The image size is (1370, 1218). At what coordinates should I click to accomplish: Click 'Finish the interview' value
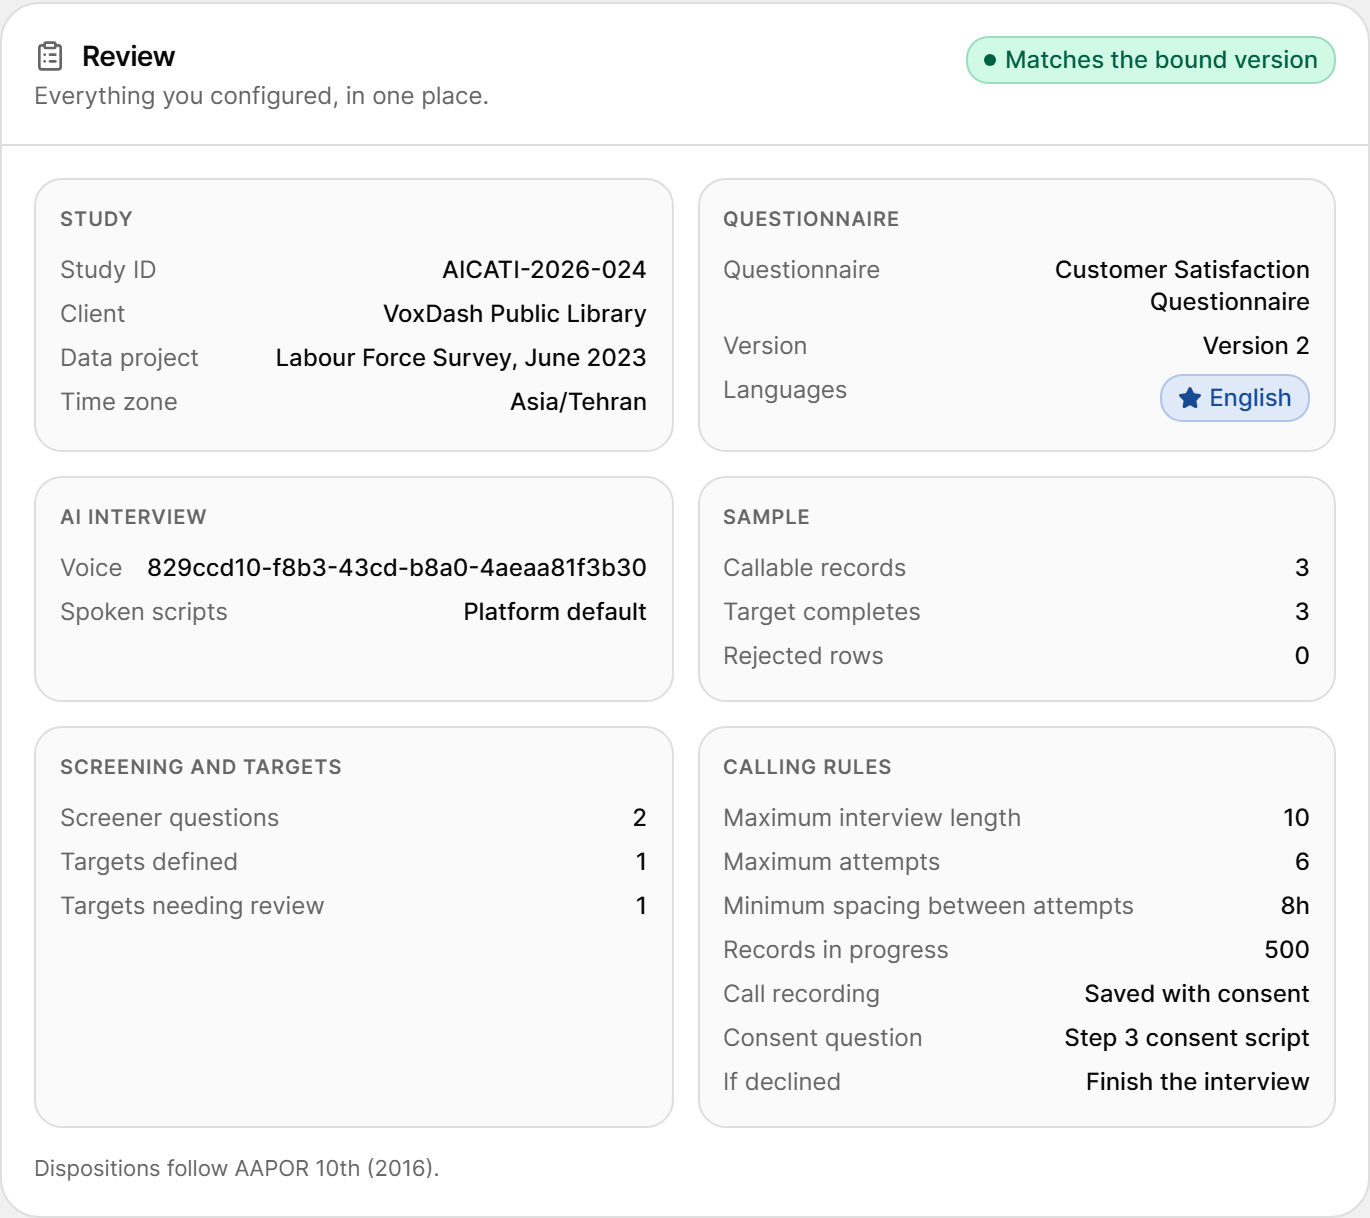pos(1198,1082)
